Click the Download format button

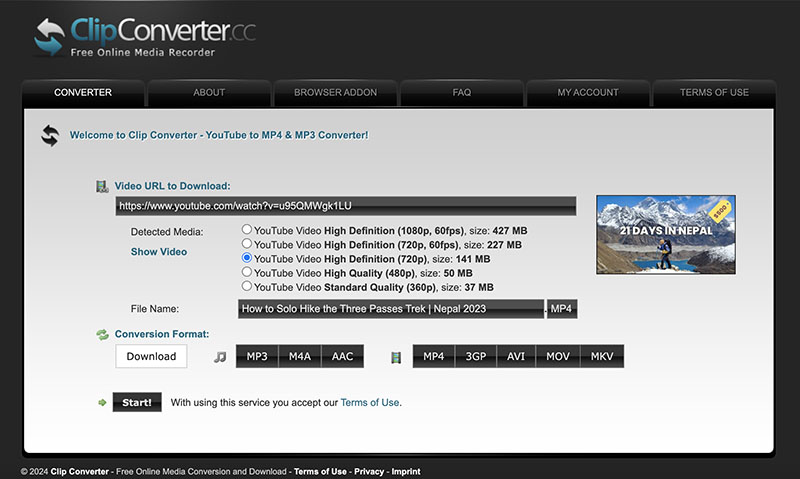[x=151, y=356]
